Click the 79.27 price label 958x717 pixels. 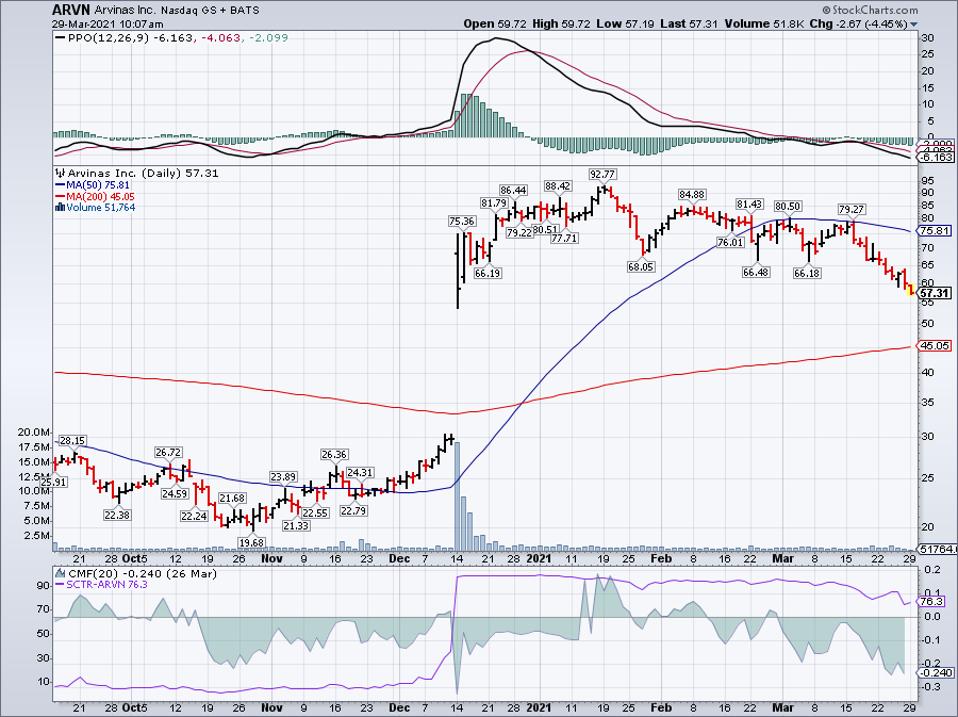click(x=851, y=209)
